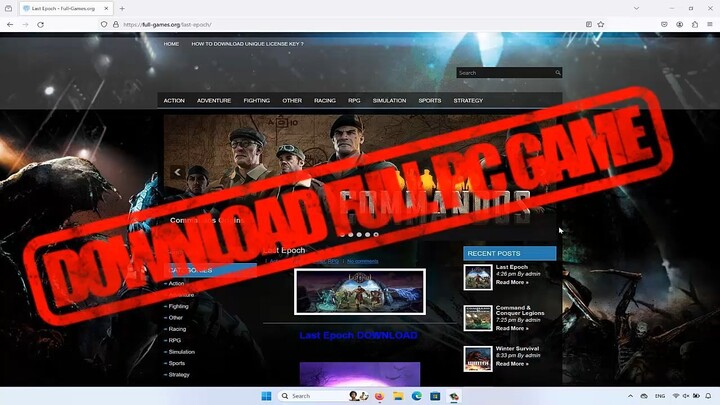Viewport: 720px width, 405px height.
Task: Click Read More under Last Epoch post
Action: [512, 282]
